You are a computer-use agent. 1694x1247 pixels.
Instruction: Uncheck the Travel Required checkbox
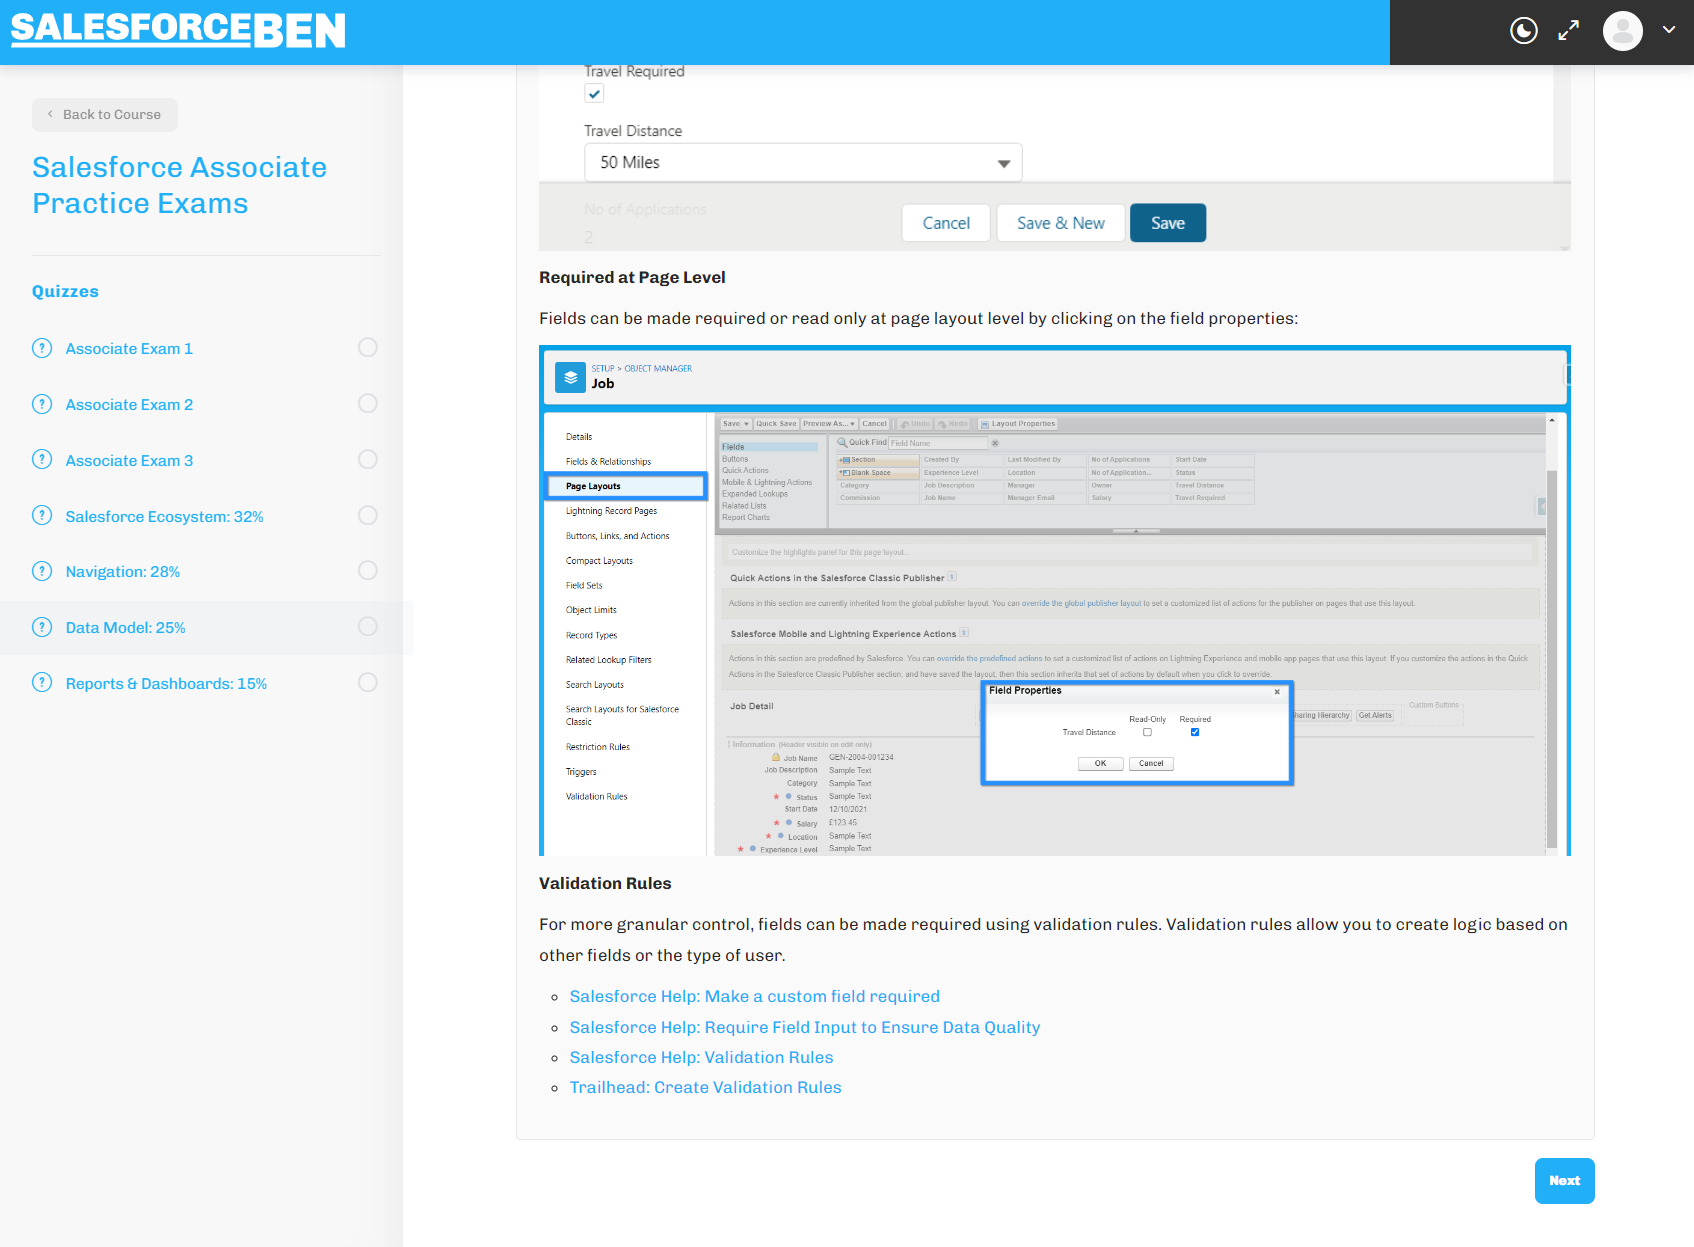pos(594,94)
